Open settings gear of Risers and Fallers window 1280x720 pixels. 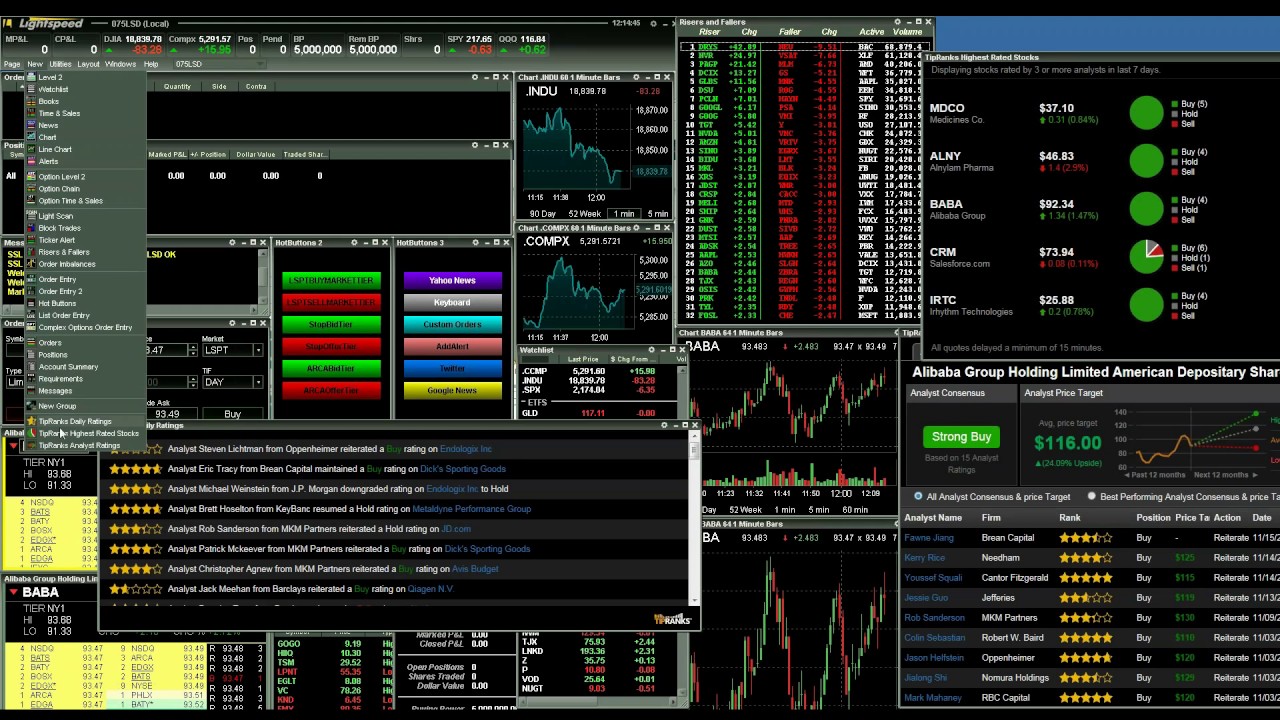(x=897, y=21)
